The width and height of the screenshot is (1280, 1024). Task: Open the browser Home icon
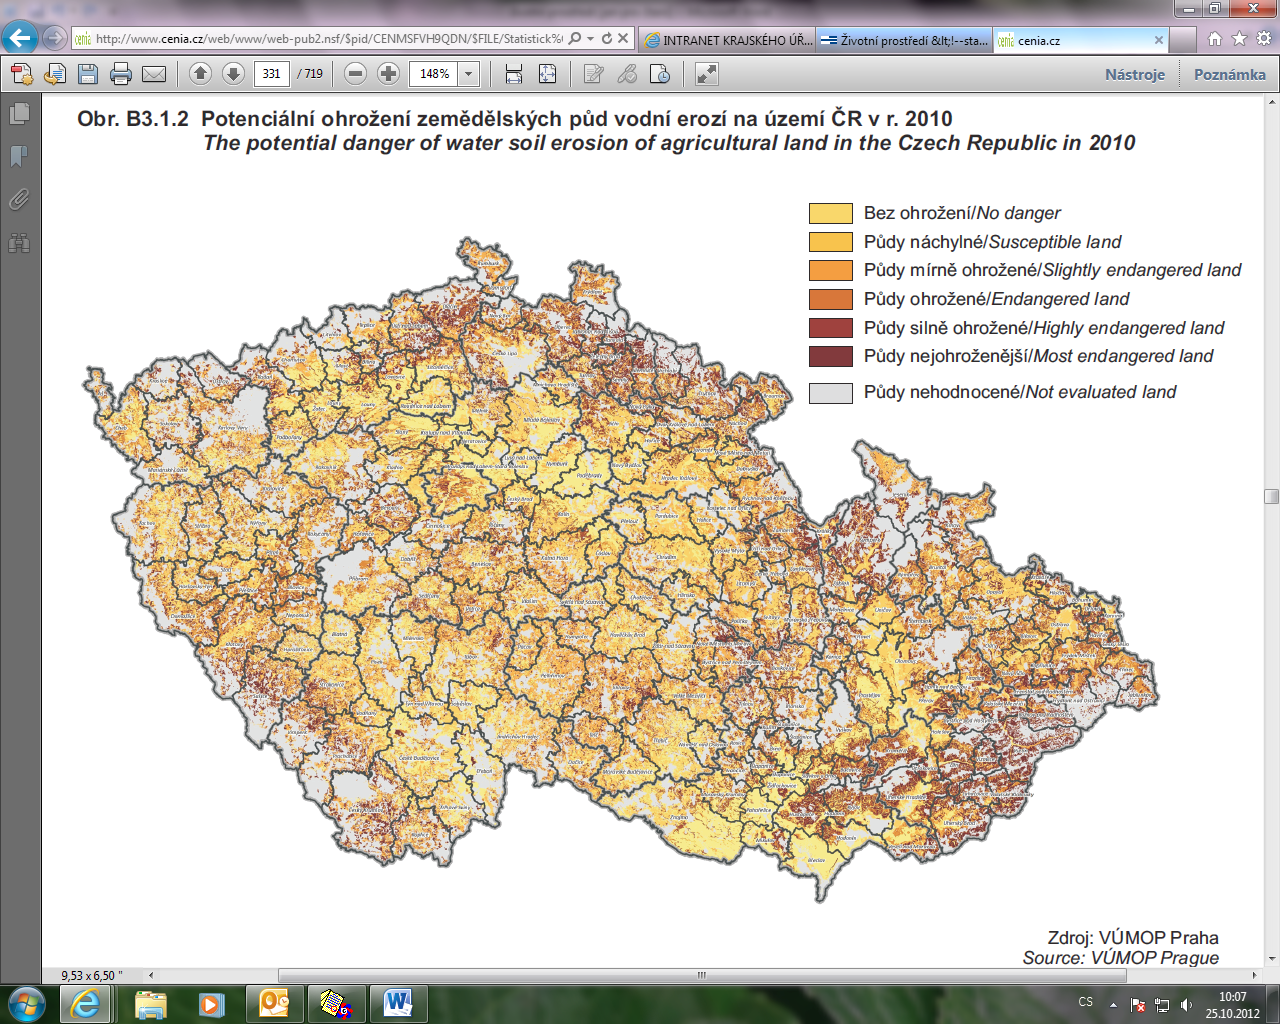click(1215, 39)
